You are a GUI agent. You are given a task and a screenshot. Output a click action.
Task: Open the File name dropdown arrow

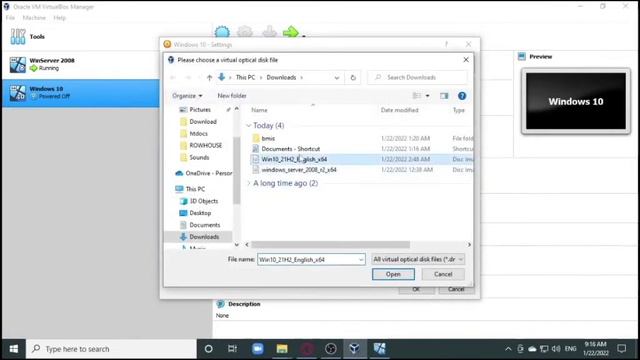tap(361, 260)
